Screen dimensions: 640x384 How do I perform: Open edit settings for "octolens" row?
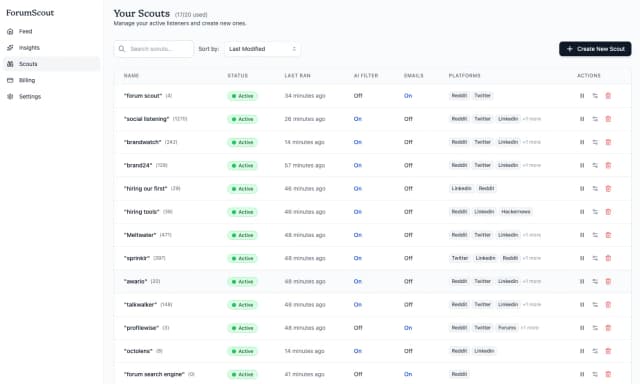pyautogui.click(x=595, y=351)
